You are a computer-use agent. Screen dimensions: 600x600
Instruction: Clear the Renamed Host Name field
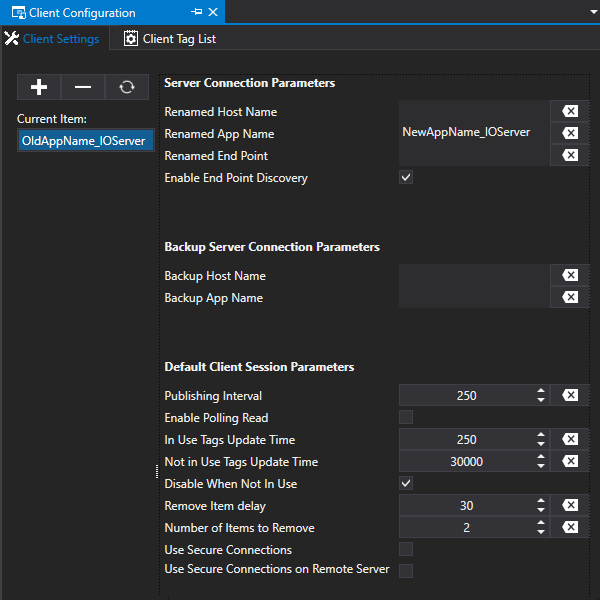coord(569,111)
